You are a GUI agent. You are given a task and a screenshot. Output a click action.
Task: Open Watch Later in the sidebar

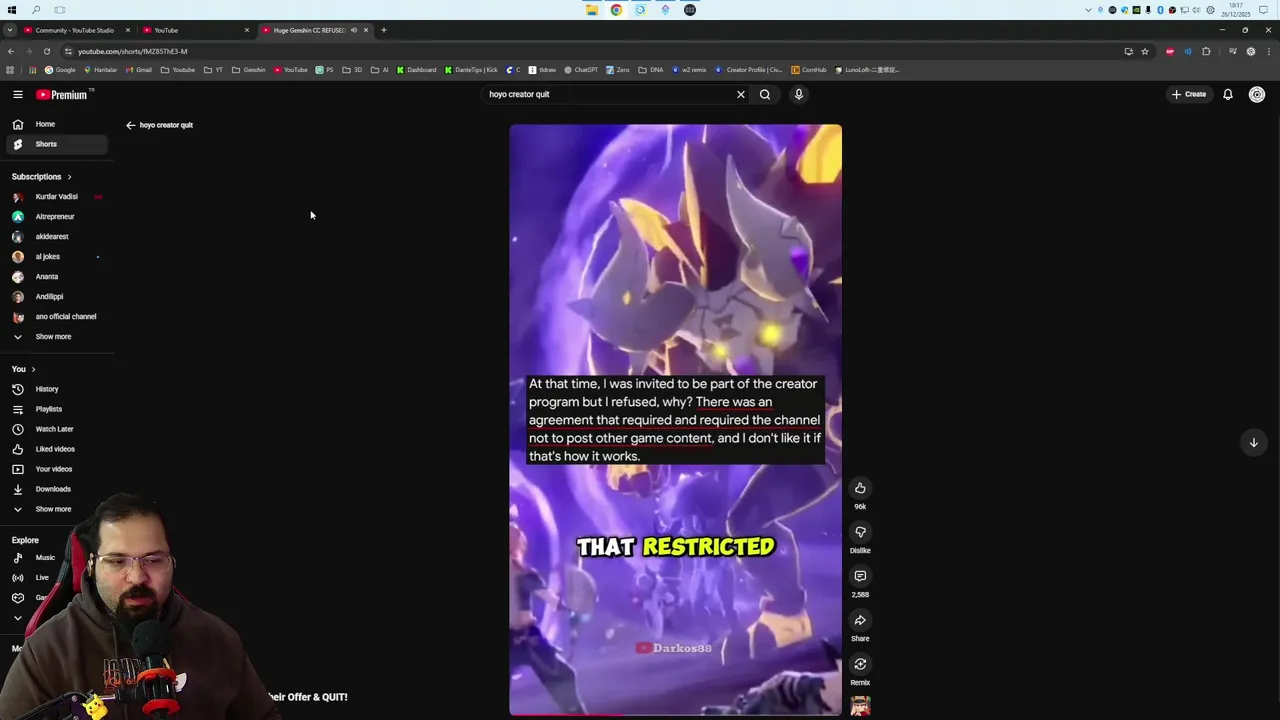pyautogui.click(x=55, y=429)
